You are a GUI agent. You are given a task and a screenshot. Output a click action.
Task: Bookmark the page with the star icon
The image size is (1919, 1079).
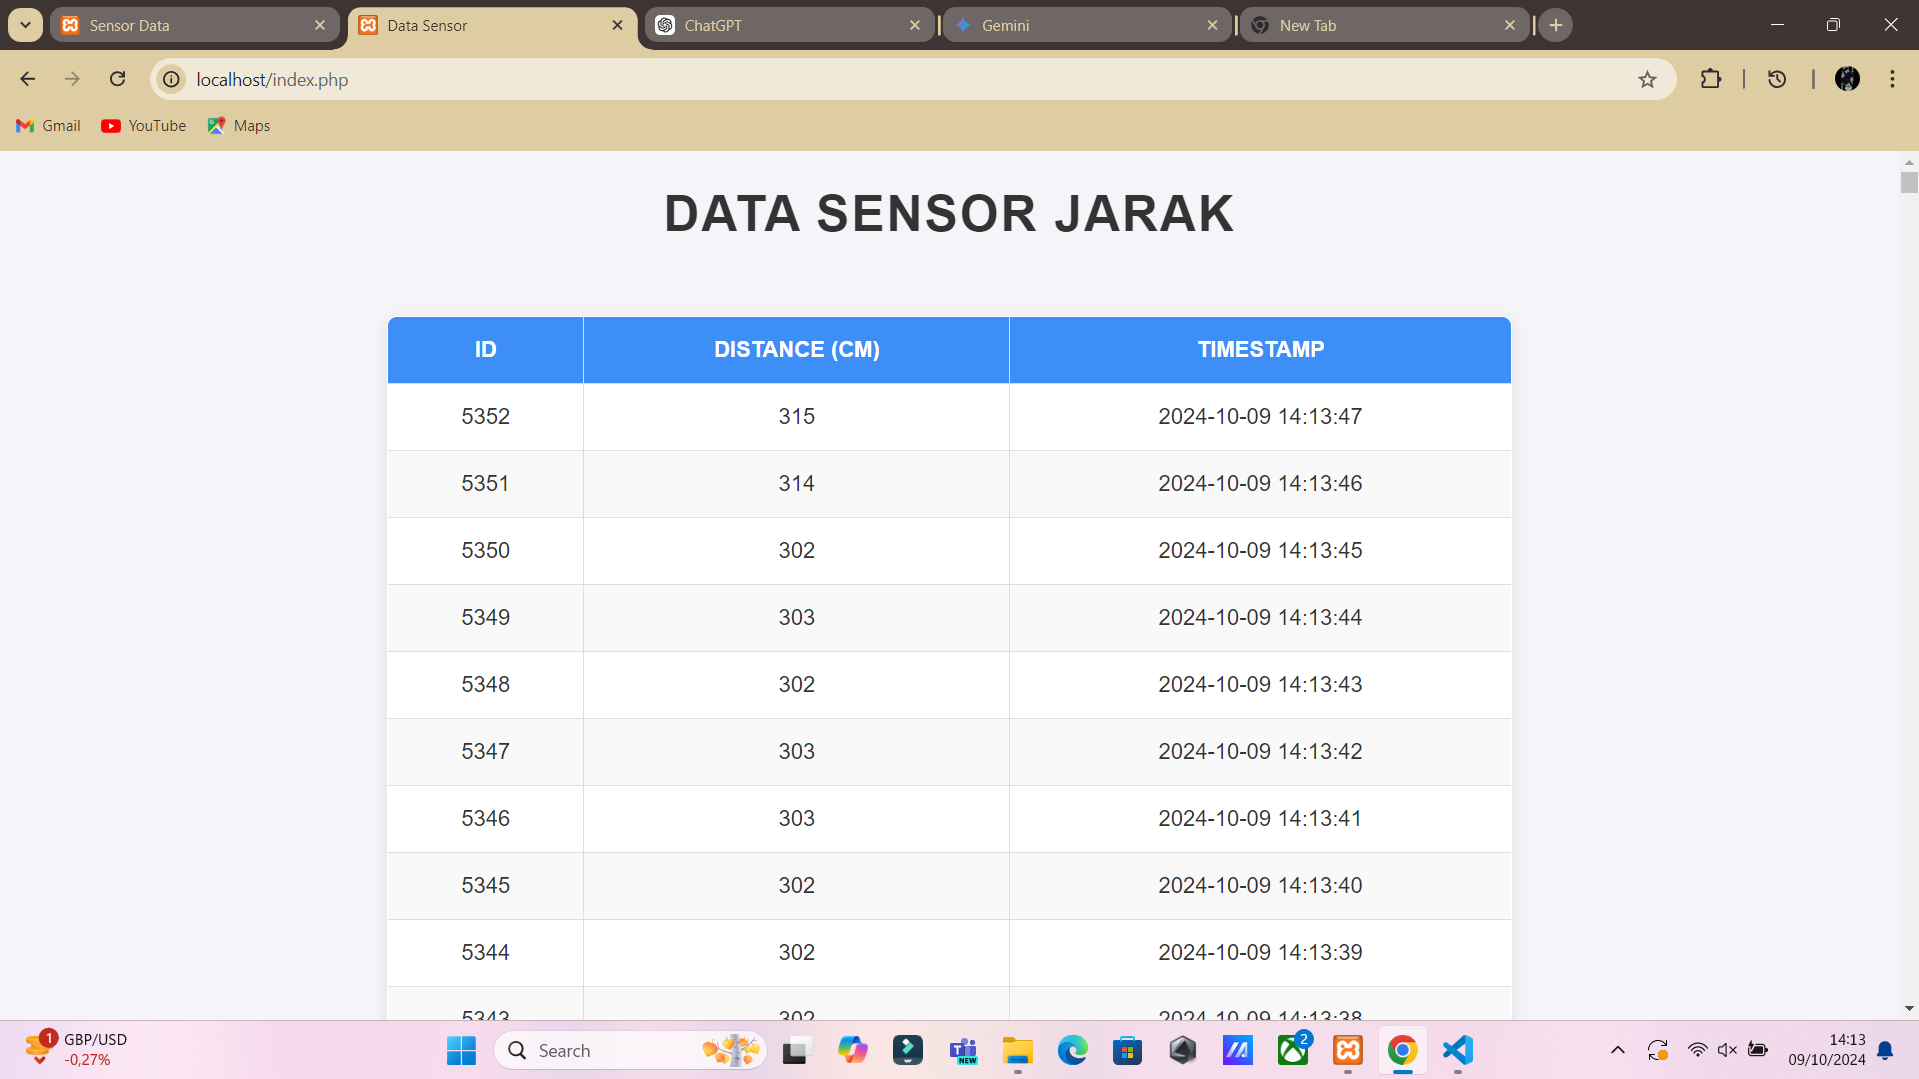tap(1646, 79)
